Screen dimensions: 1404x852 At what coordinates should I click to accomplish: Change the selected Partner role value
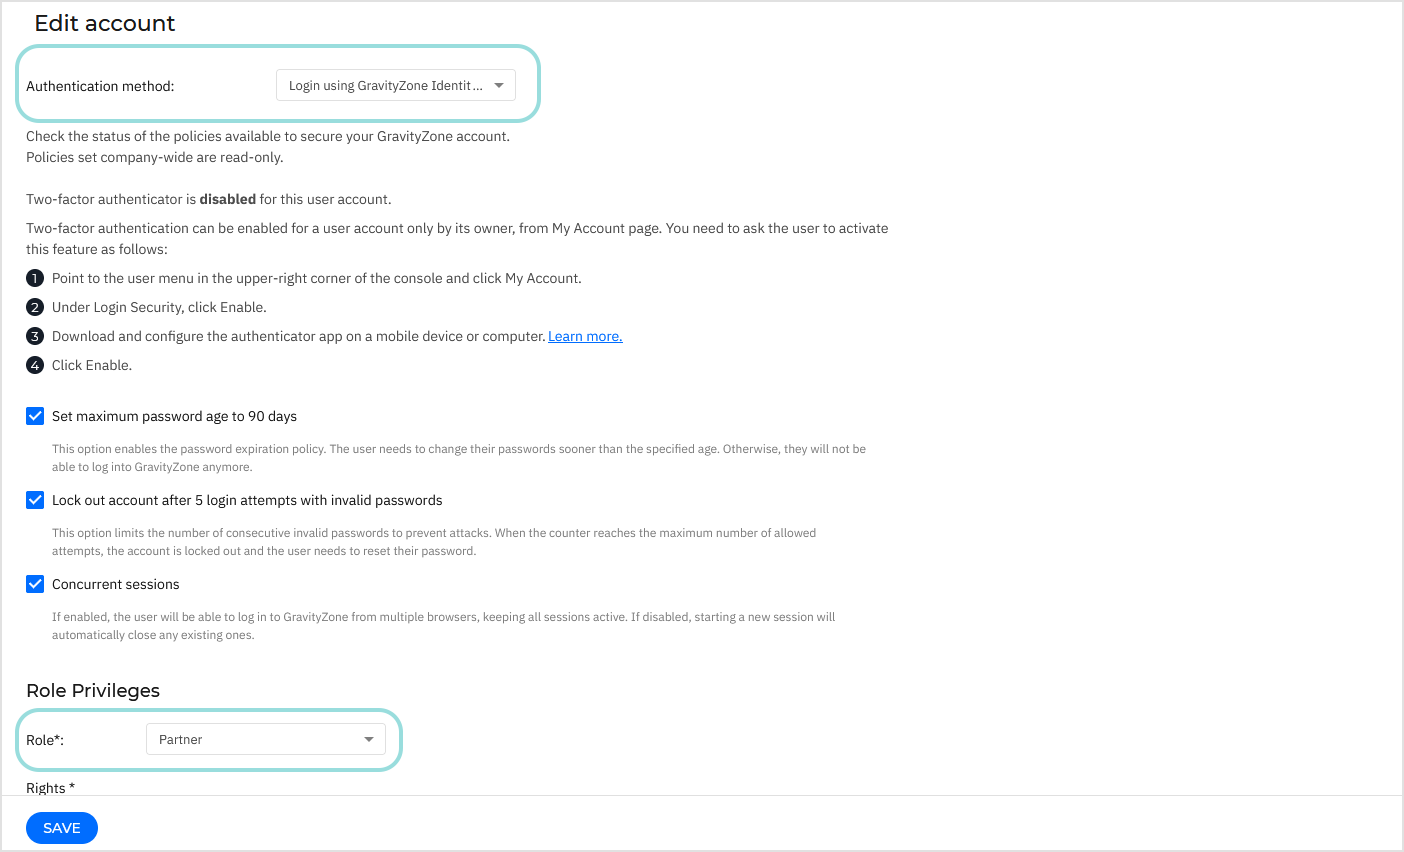point(265,739)
